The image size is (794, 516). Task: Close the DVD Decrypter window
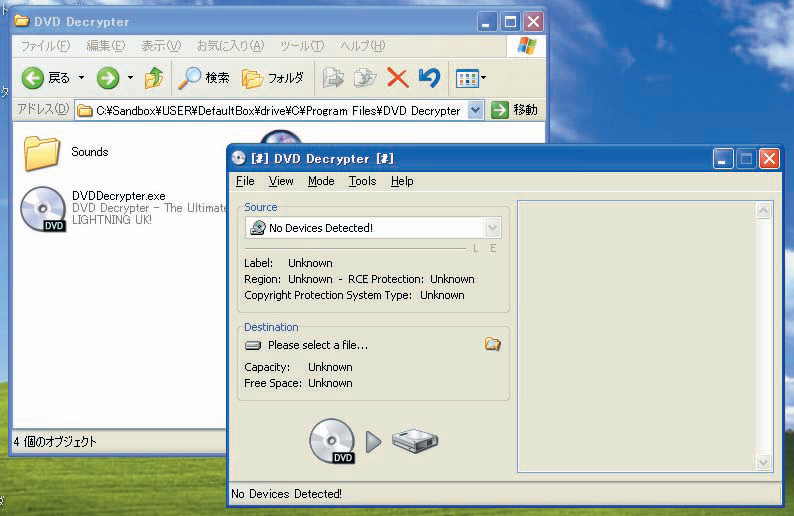[x=769, y=159]
